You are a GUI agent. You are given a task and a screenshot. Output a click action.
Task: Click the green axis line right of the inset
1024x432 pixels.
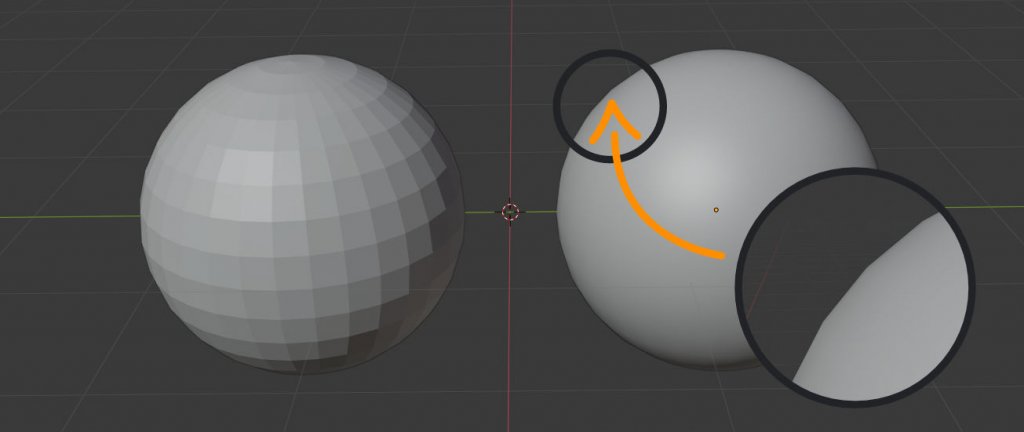[x=1000, y=207]
